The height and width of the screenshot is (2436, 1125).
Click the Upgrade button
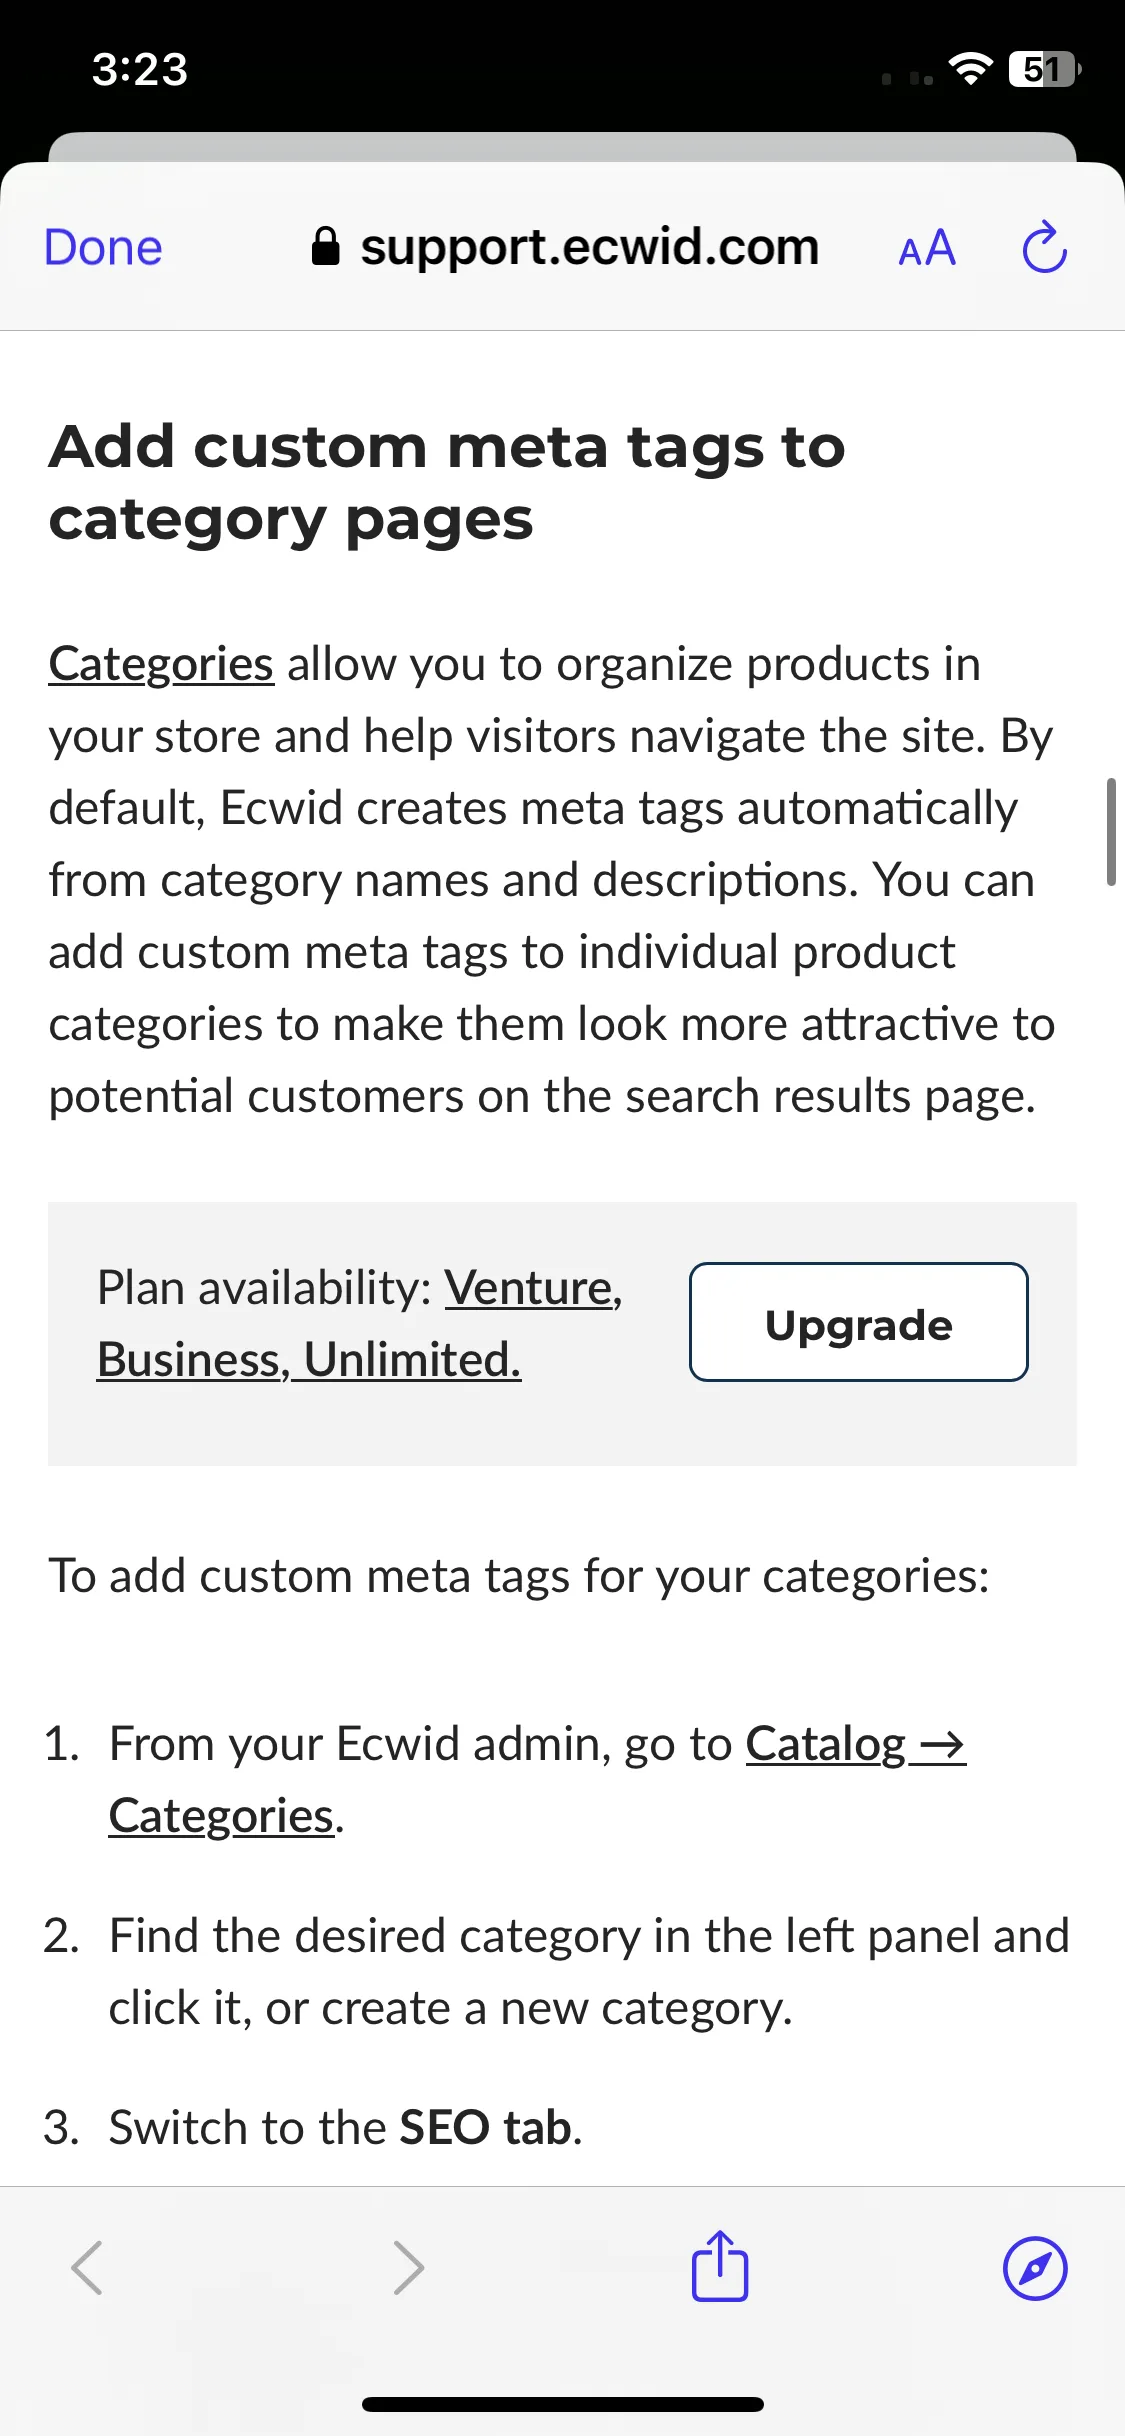click(859, 1322)
